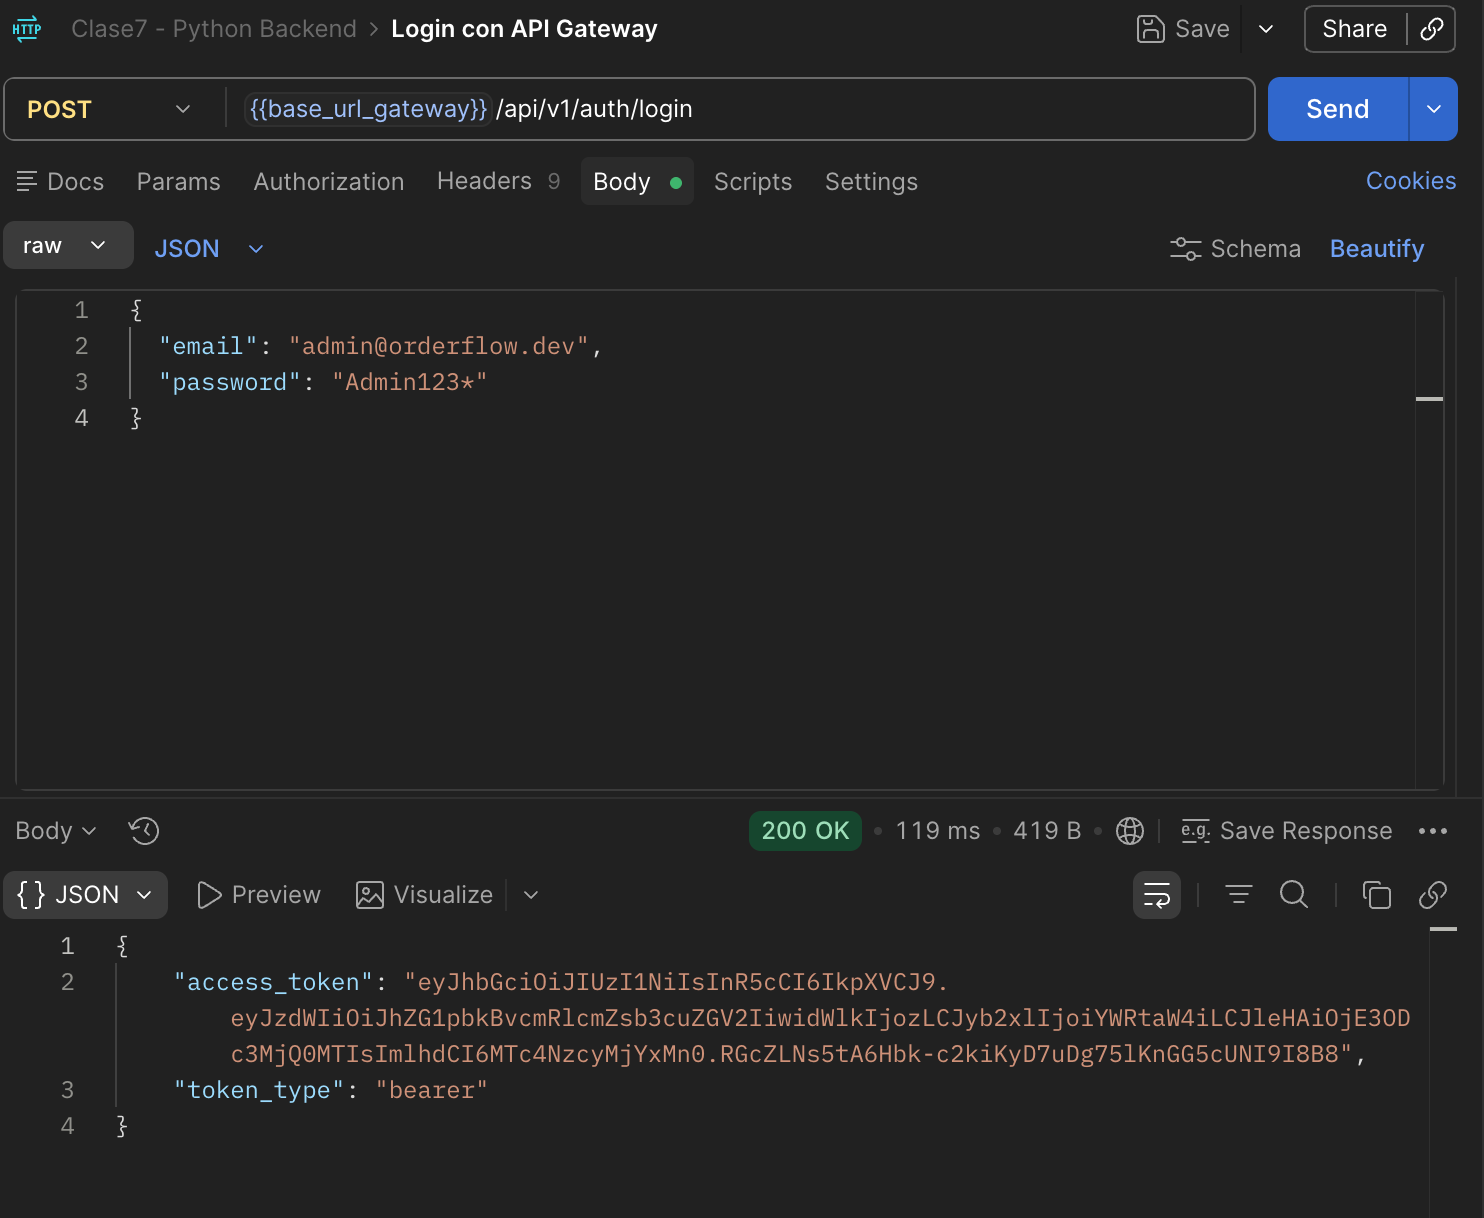Open Clase7 - Python Backend breadcrumb
The height and width of the screenshot is (1218, 1484).
(214, 29)
